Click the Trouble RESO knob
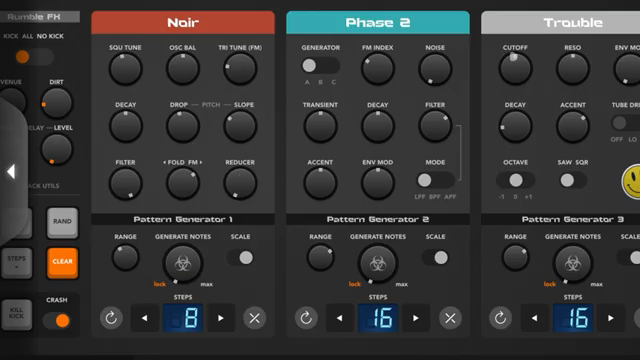The width and height of the screenshot is (640, 360). tap(573, 69)
